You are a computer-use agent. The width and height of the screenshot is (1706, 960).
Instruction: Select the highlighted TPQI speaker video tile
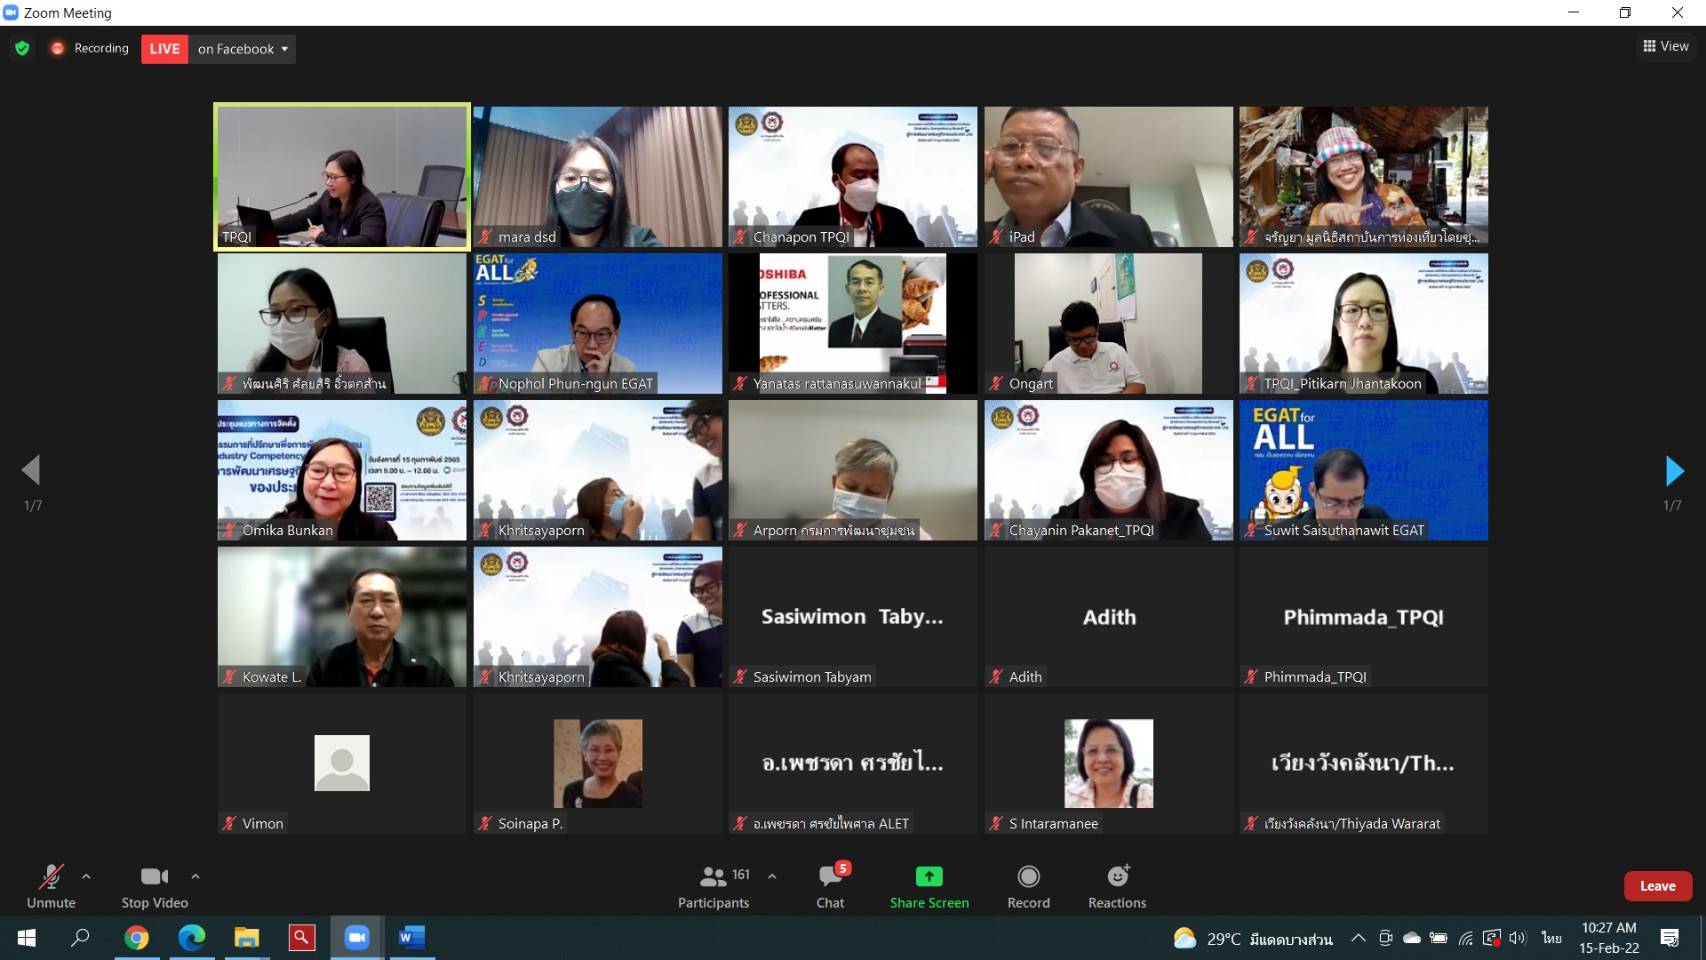click(x=342, y=176)
